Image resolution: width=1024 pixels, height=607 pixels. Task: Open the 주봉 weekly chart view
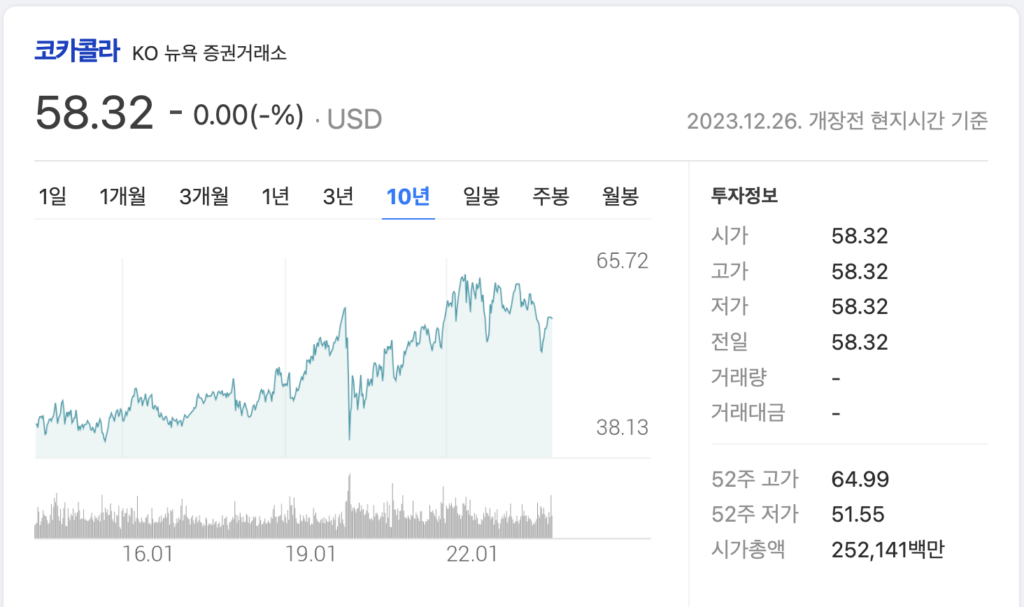pyautogui.click(x=550, y=197)
